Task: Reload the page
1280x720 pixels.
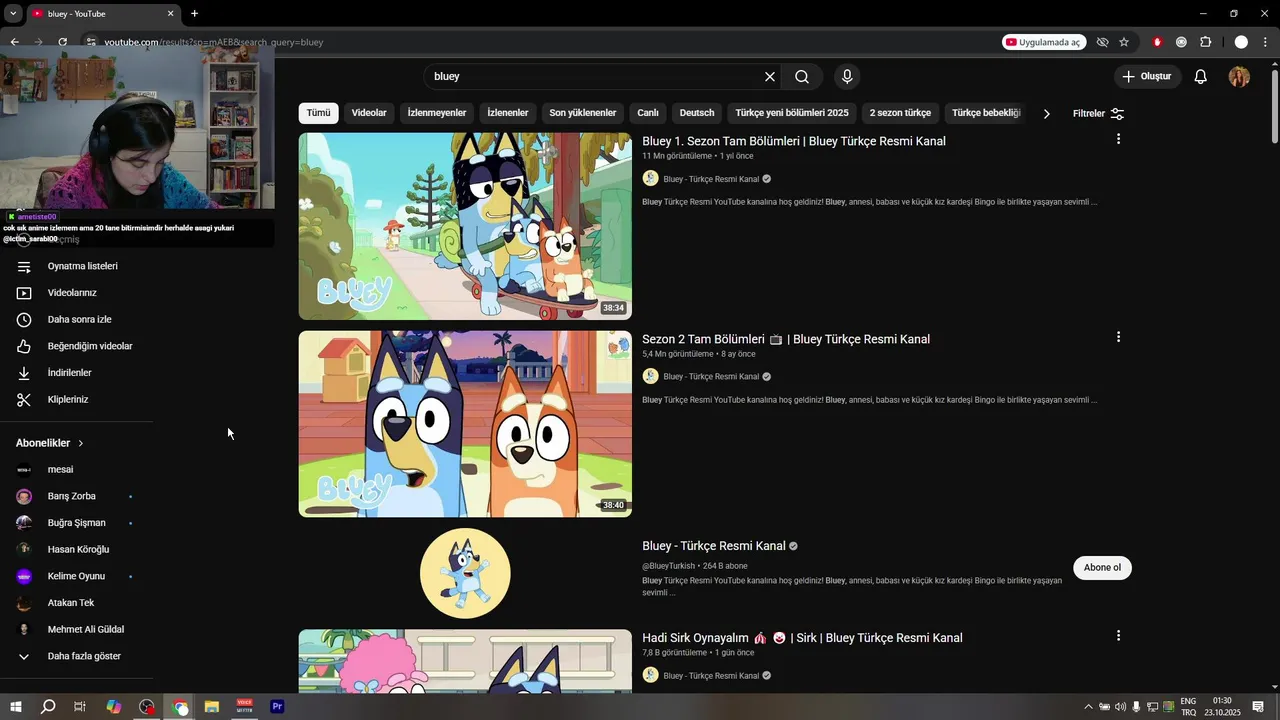Action: pyautogui.click(x=62, y=42)
